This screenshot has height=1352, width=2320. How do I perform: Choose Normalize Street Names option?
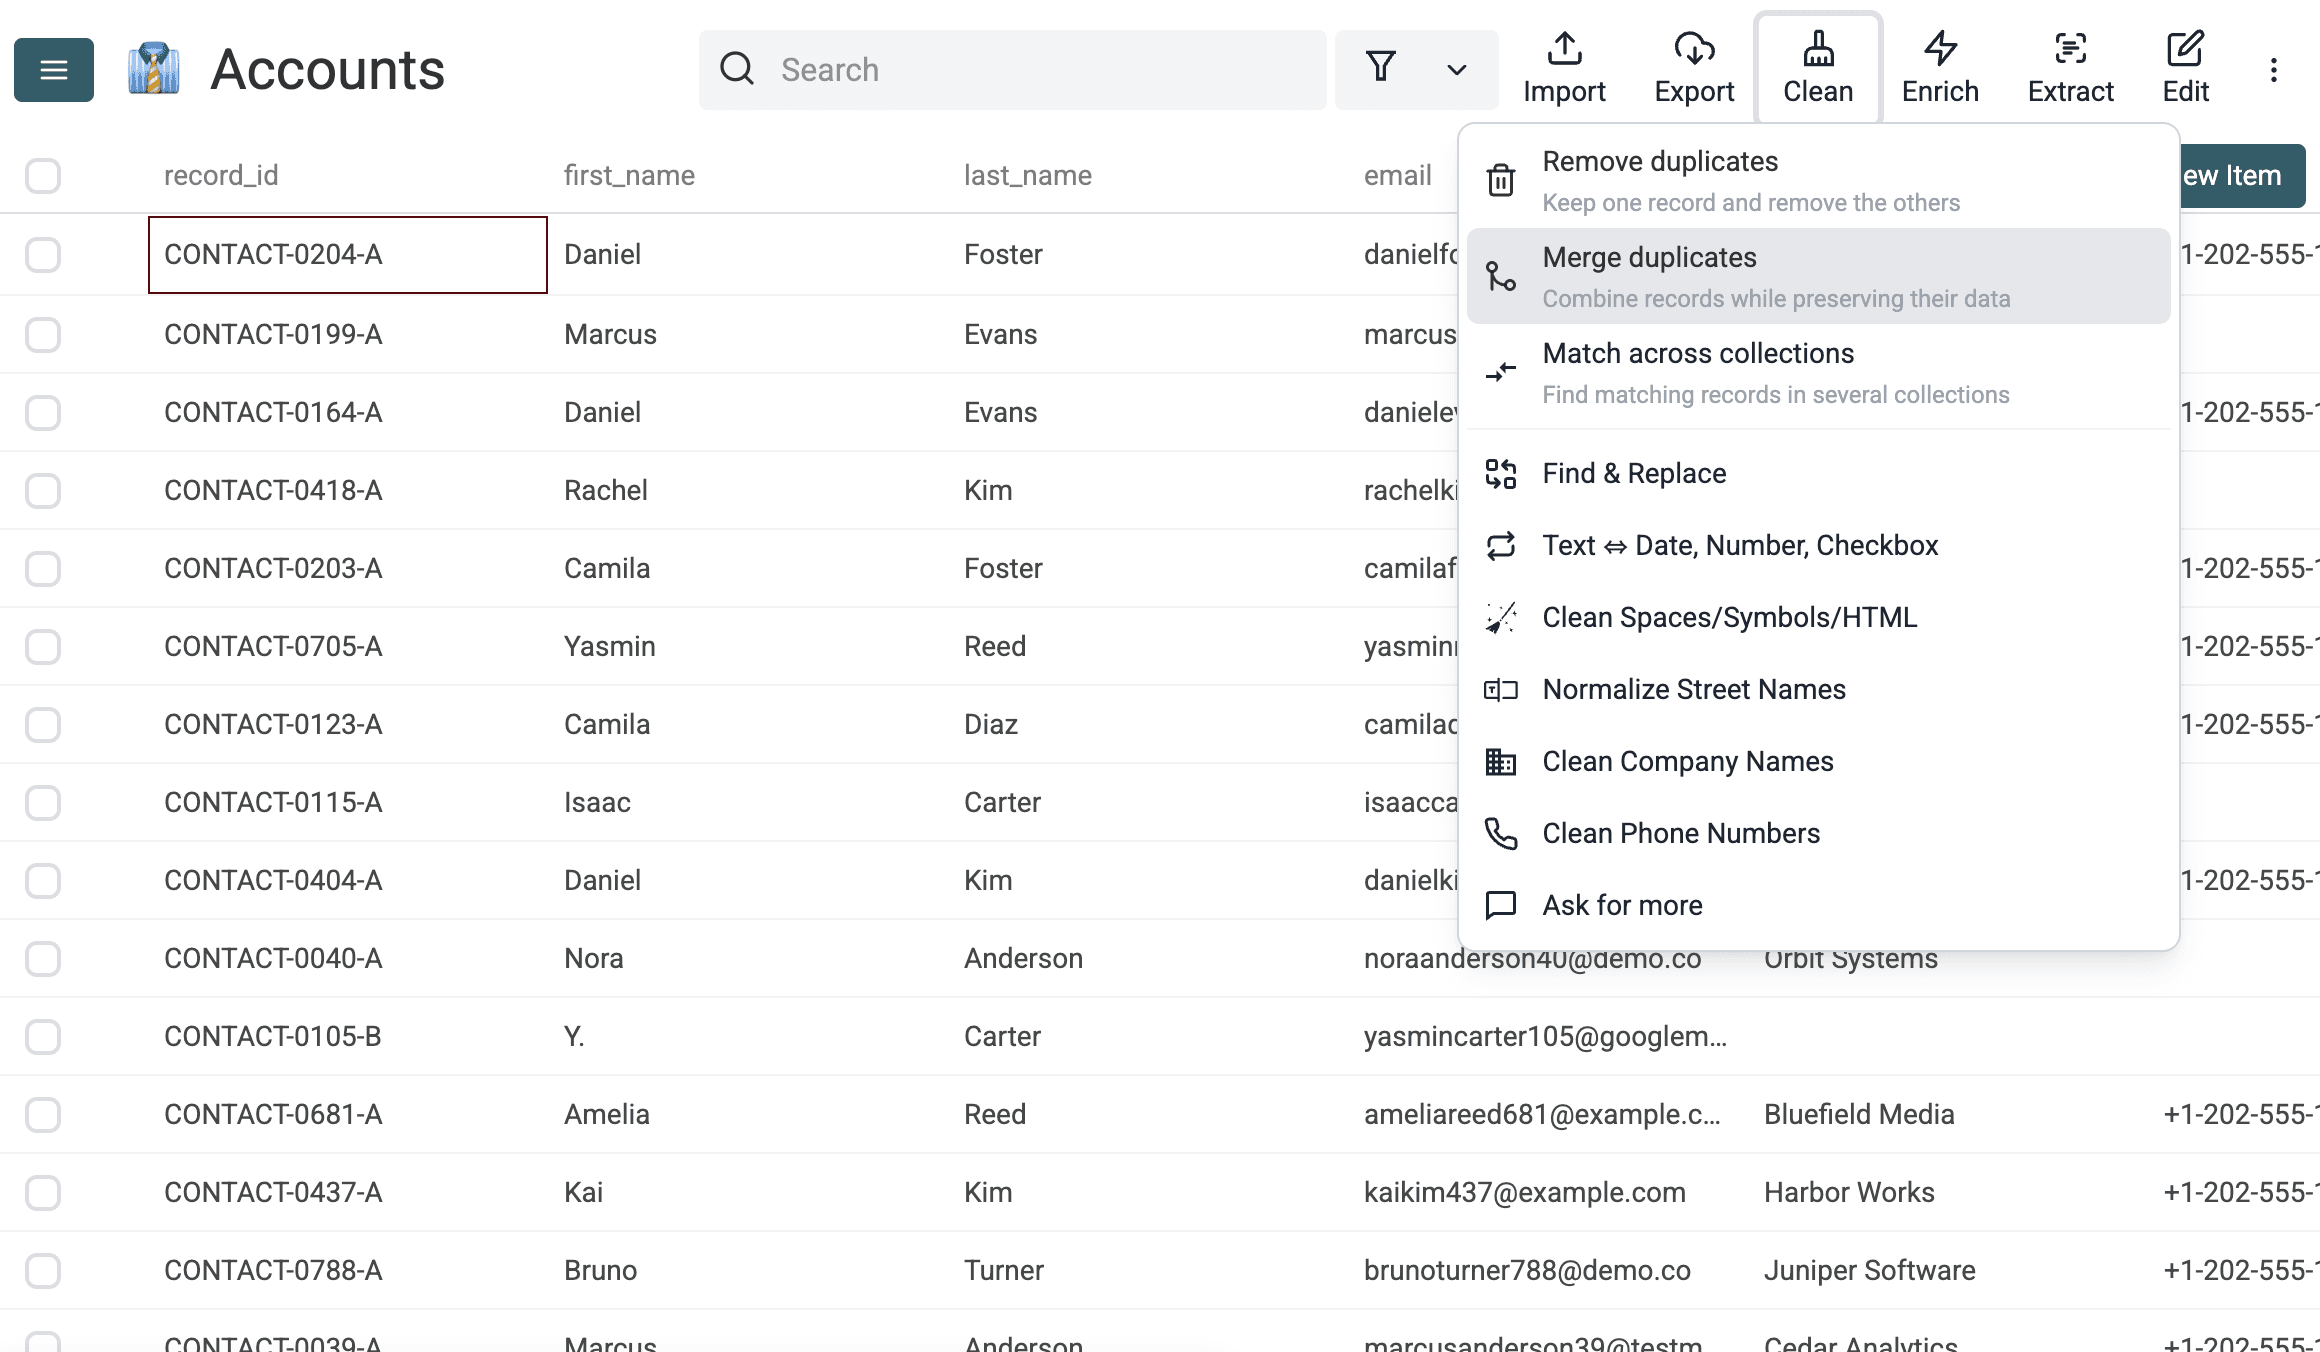[x=1818, y=689]
